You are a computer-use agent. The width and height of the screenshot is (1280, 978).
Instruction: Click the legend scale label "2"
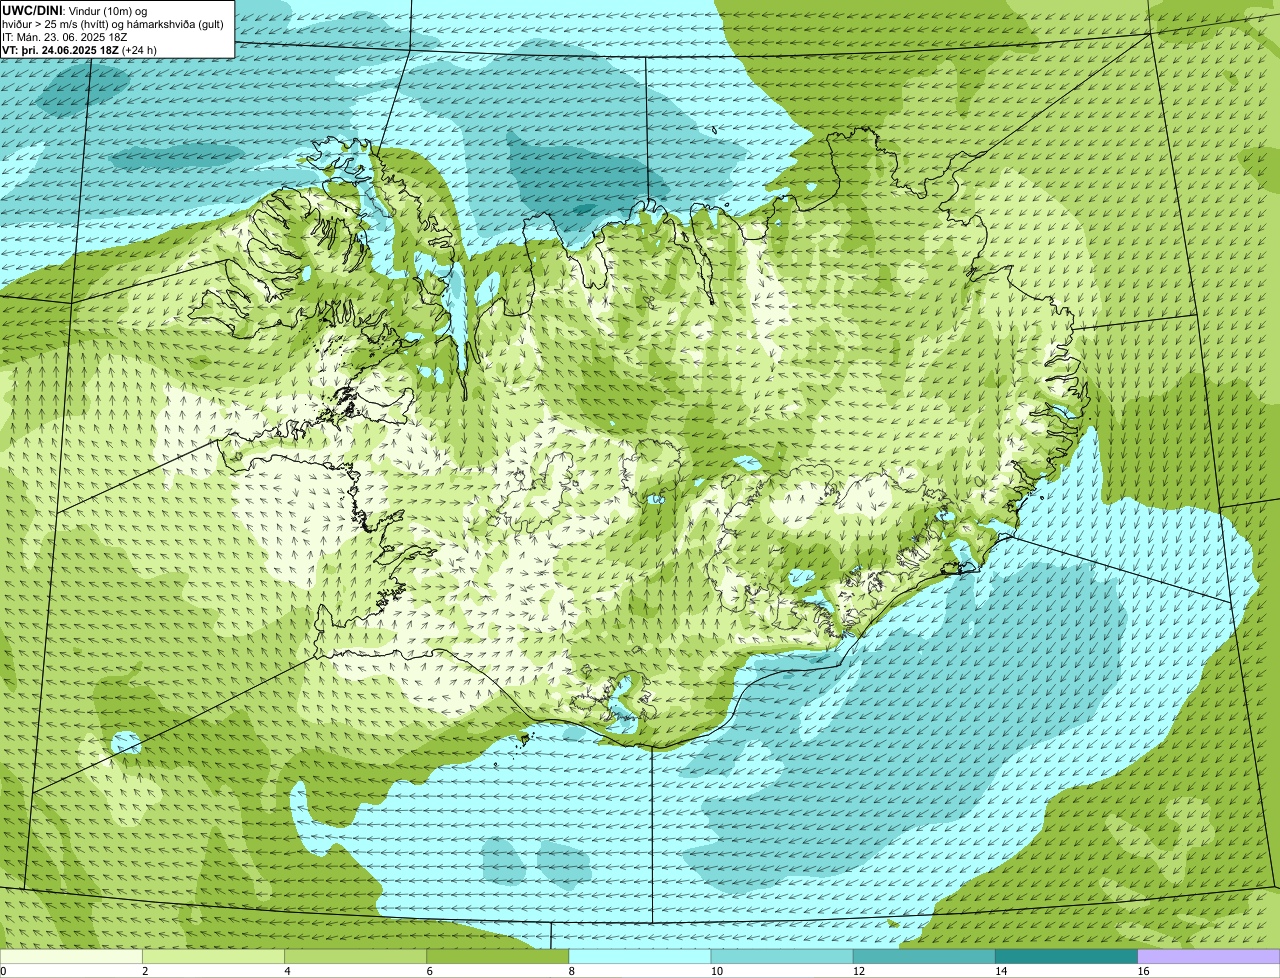tap(145, 971)
